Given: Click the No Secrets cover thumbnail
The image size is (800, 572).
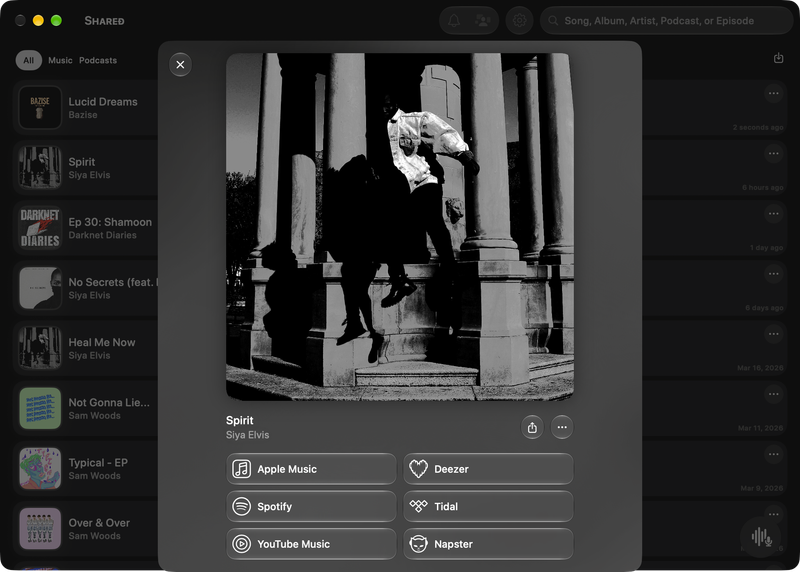Looking at the screenshot, I should coord(40,288).
